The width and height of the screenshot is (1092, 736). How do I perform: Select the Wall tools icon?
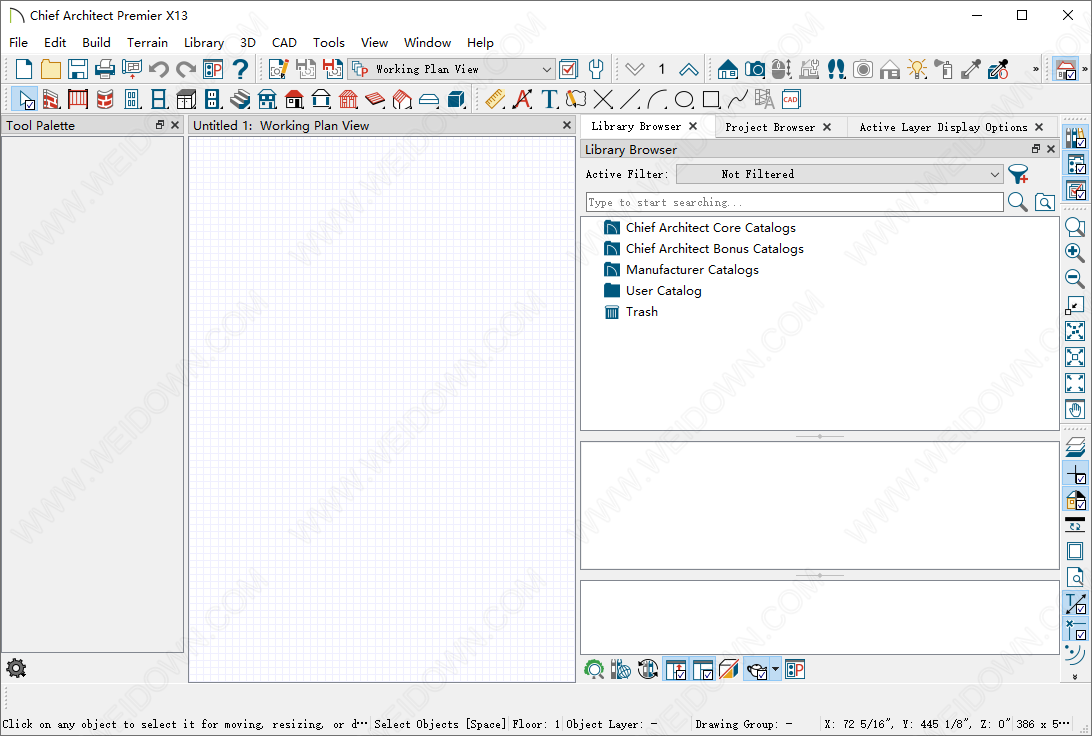coord(51,100)
